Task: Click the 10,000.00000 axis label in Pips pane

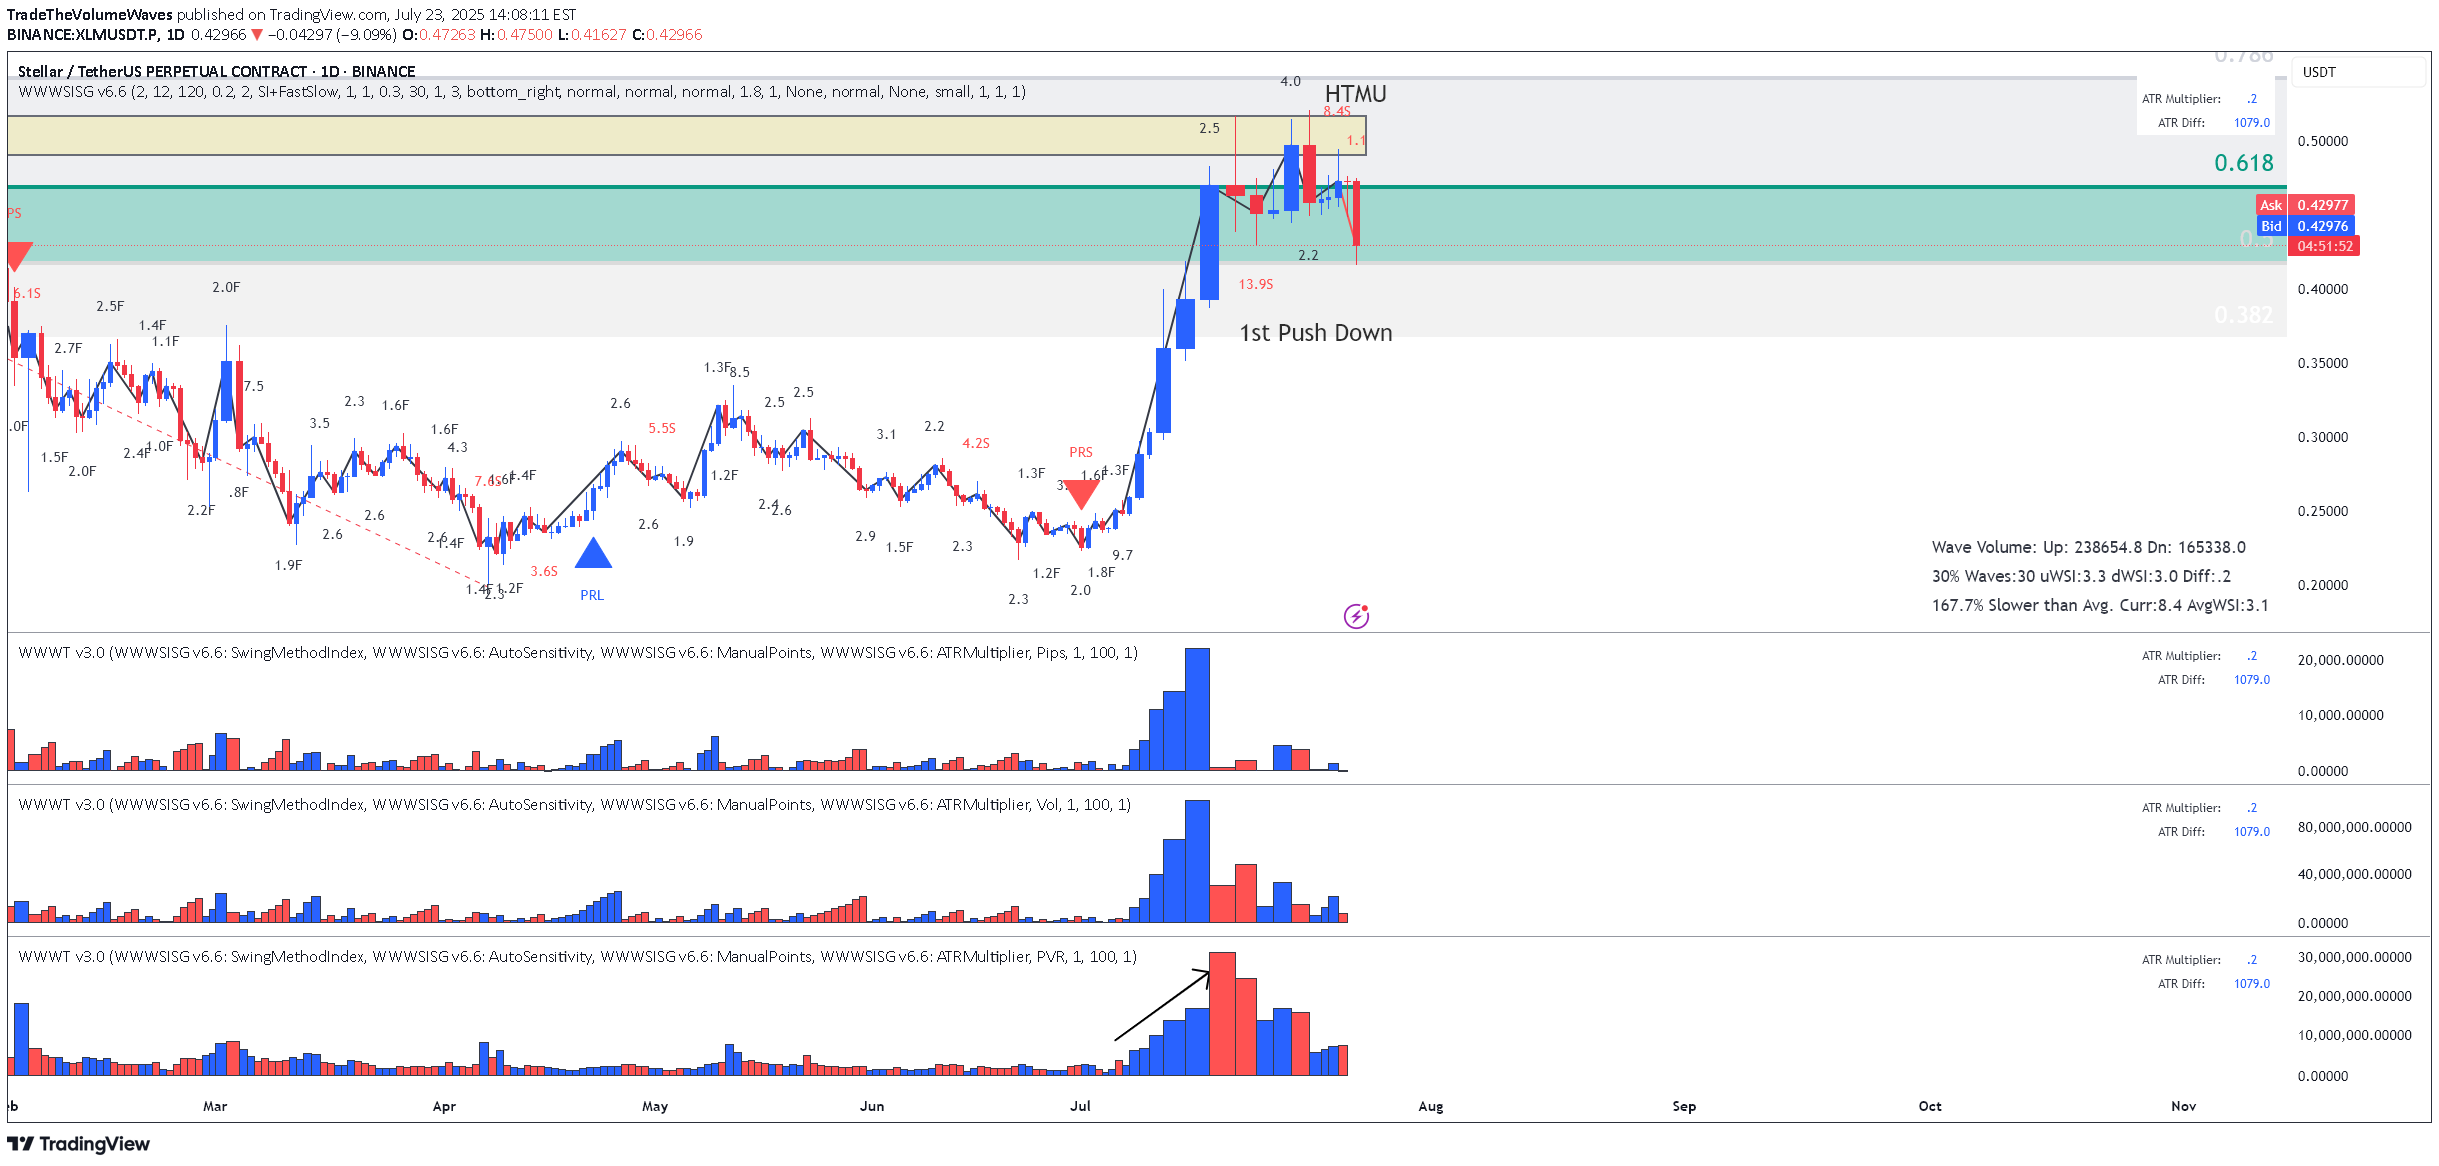Action: coord(2340,715)
